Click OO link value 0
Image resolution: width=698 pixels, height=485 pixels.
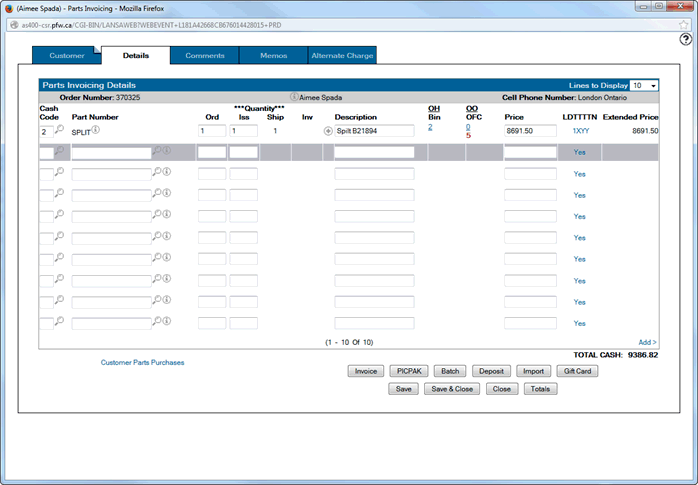pos(468,127)
